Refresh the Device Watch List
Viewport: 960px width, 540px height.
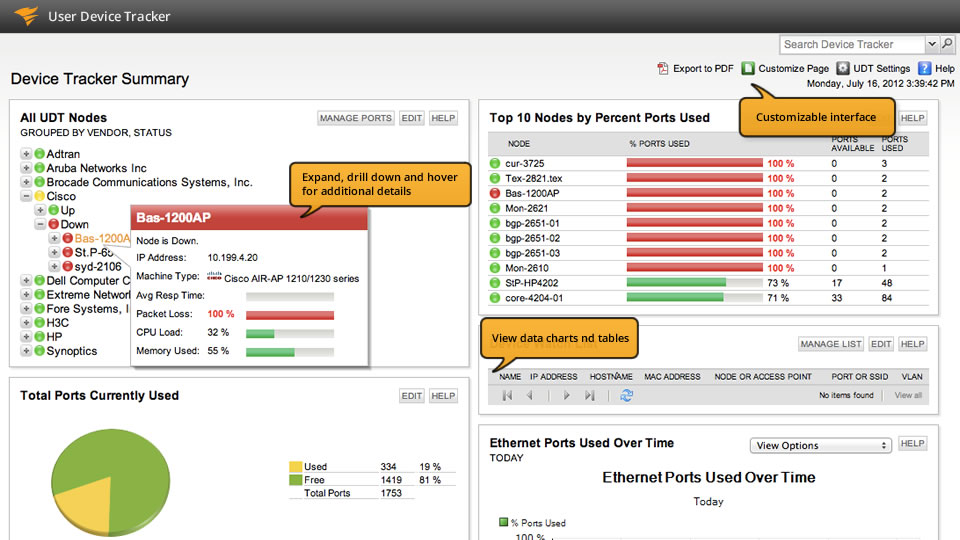pos(626,396)
